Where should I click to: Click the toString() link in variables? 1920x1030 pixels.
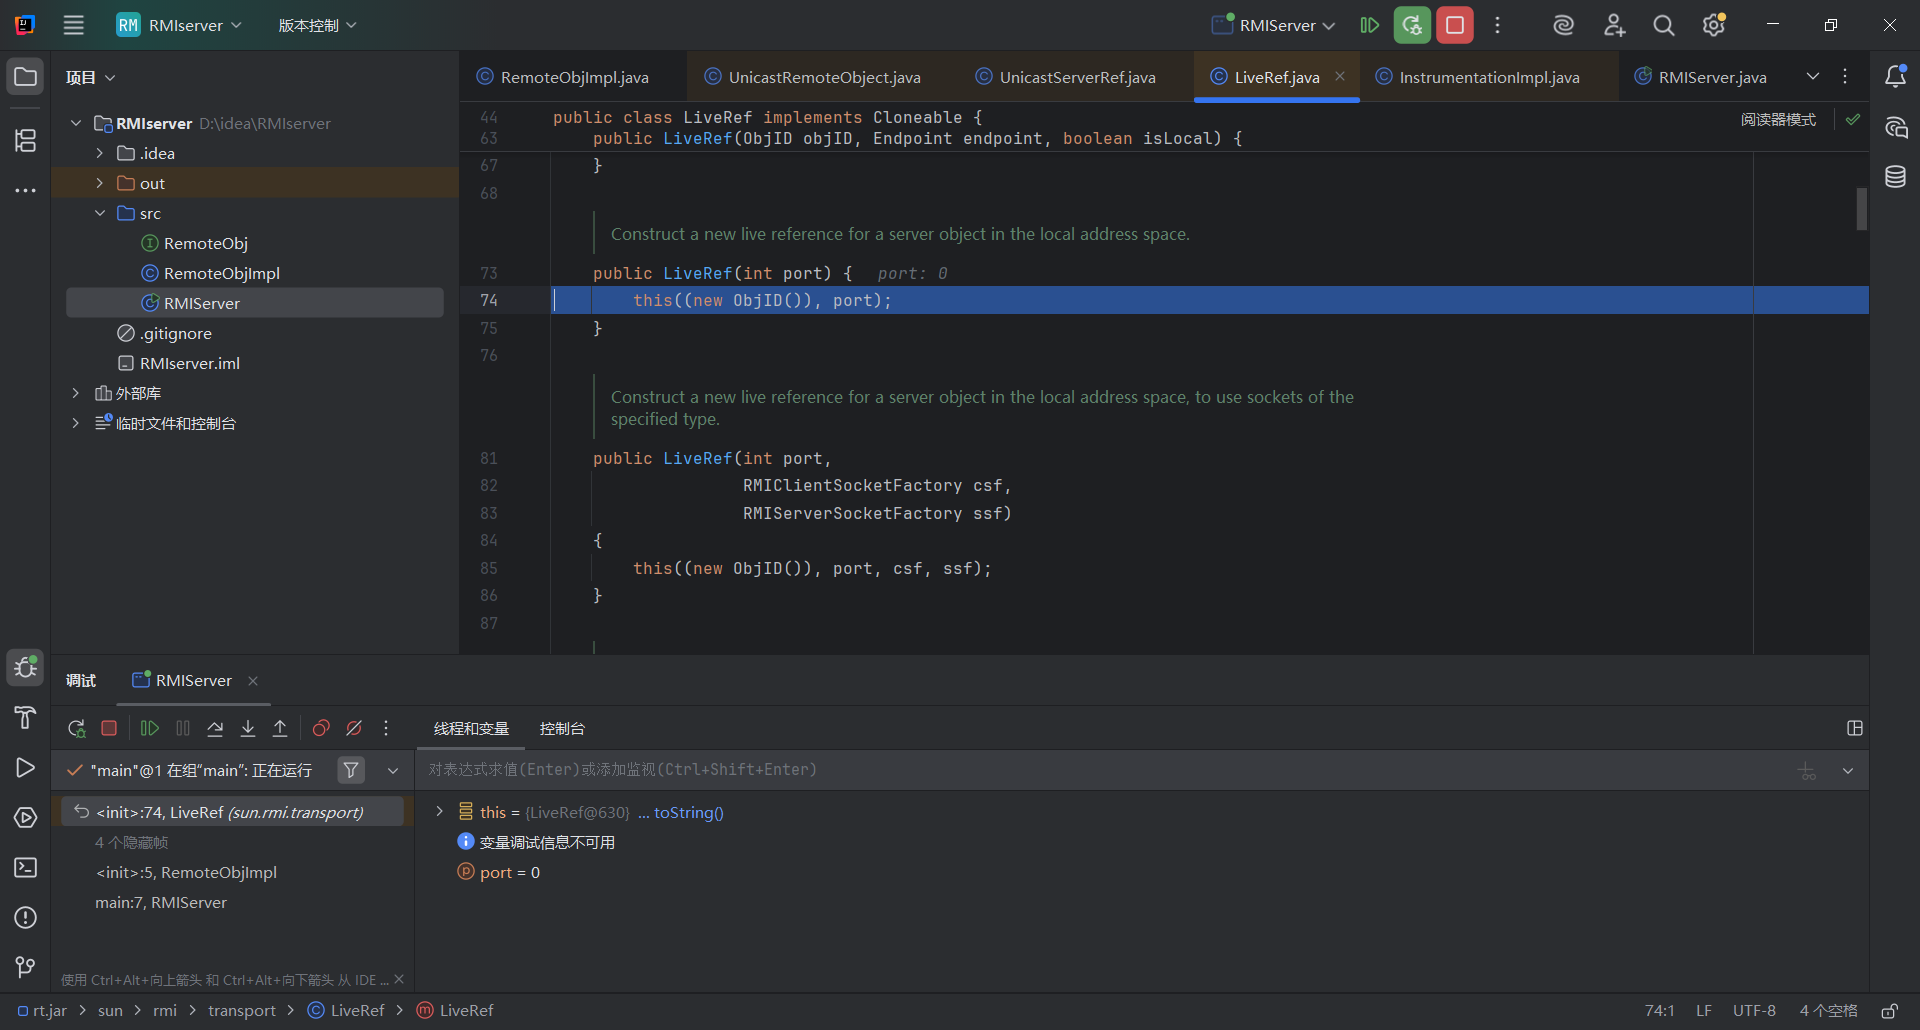pos(688,812)
